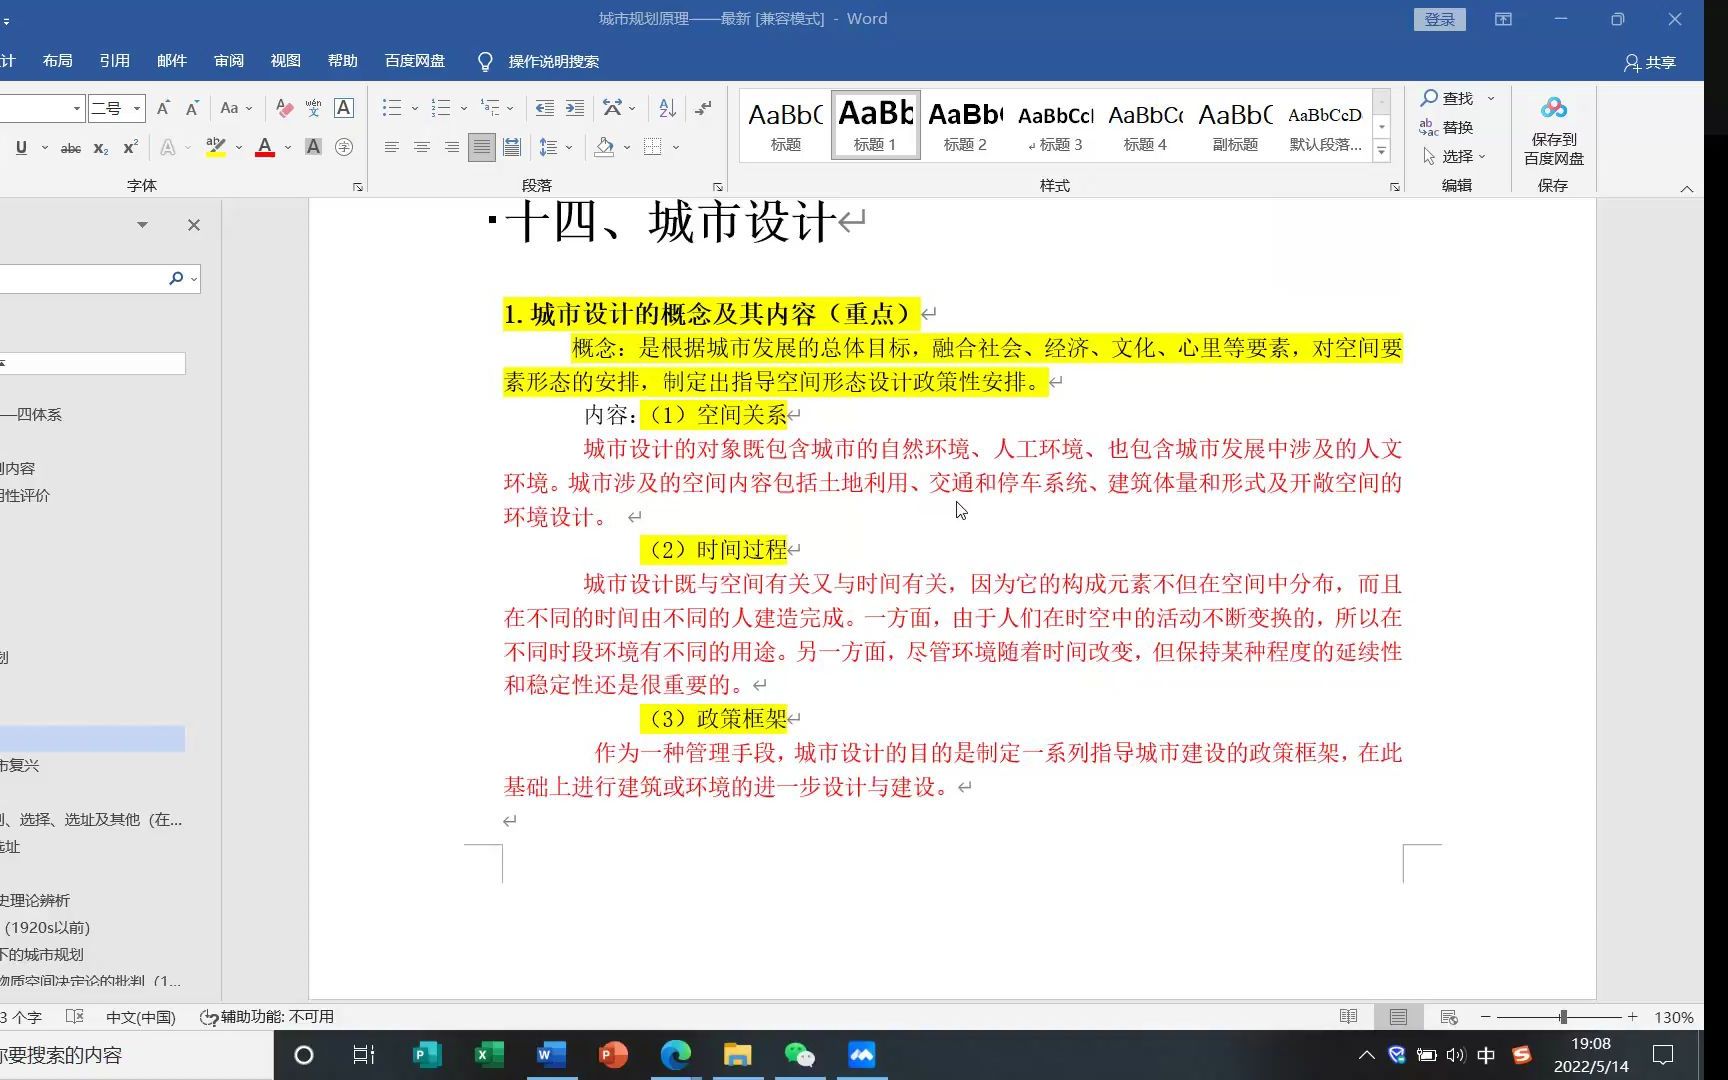Open highlight color dropdown arrow
This screenshot has height=1080, width=1728.
point(239,148)
